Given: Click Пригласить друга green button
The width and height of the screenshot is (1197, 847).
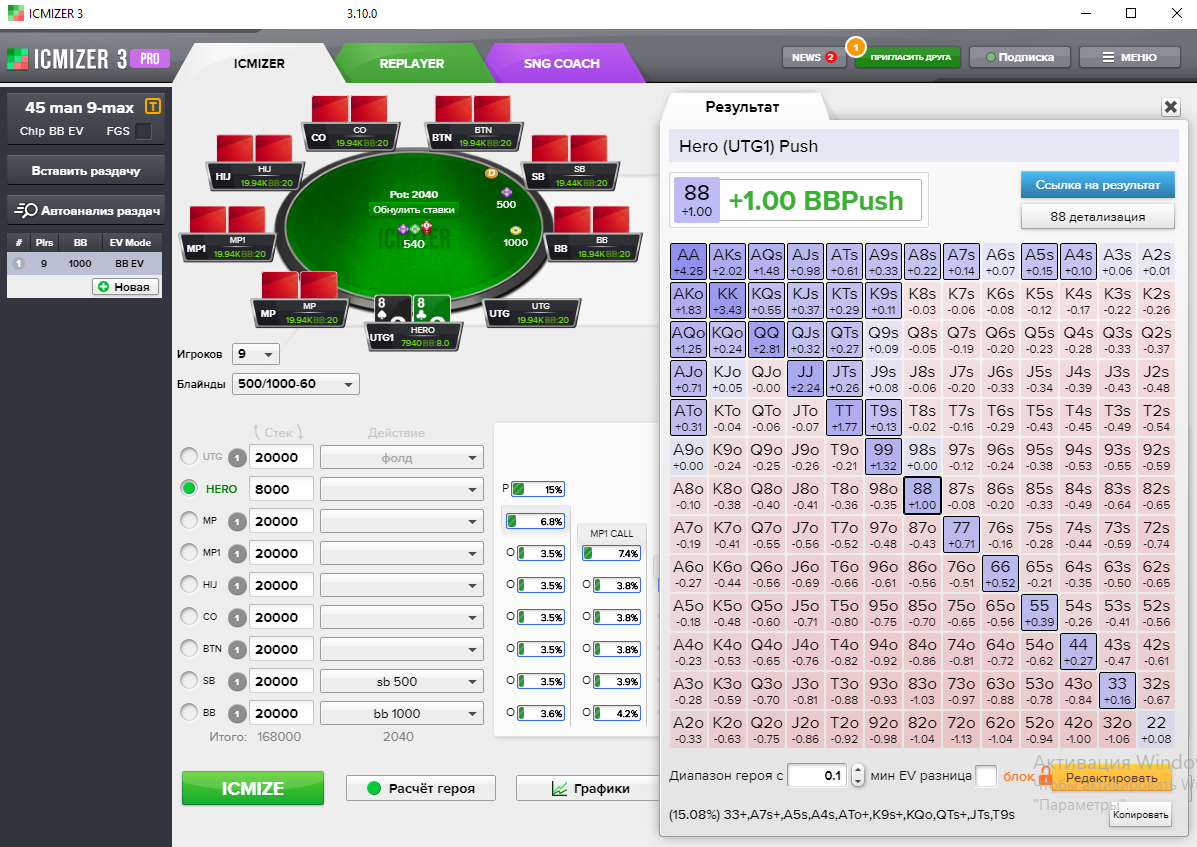Looking at the screenshot, I should [x=908, y=57].
